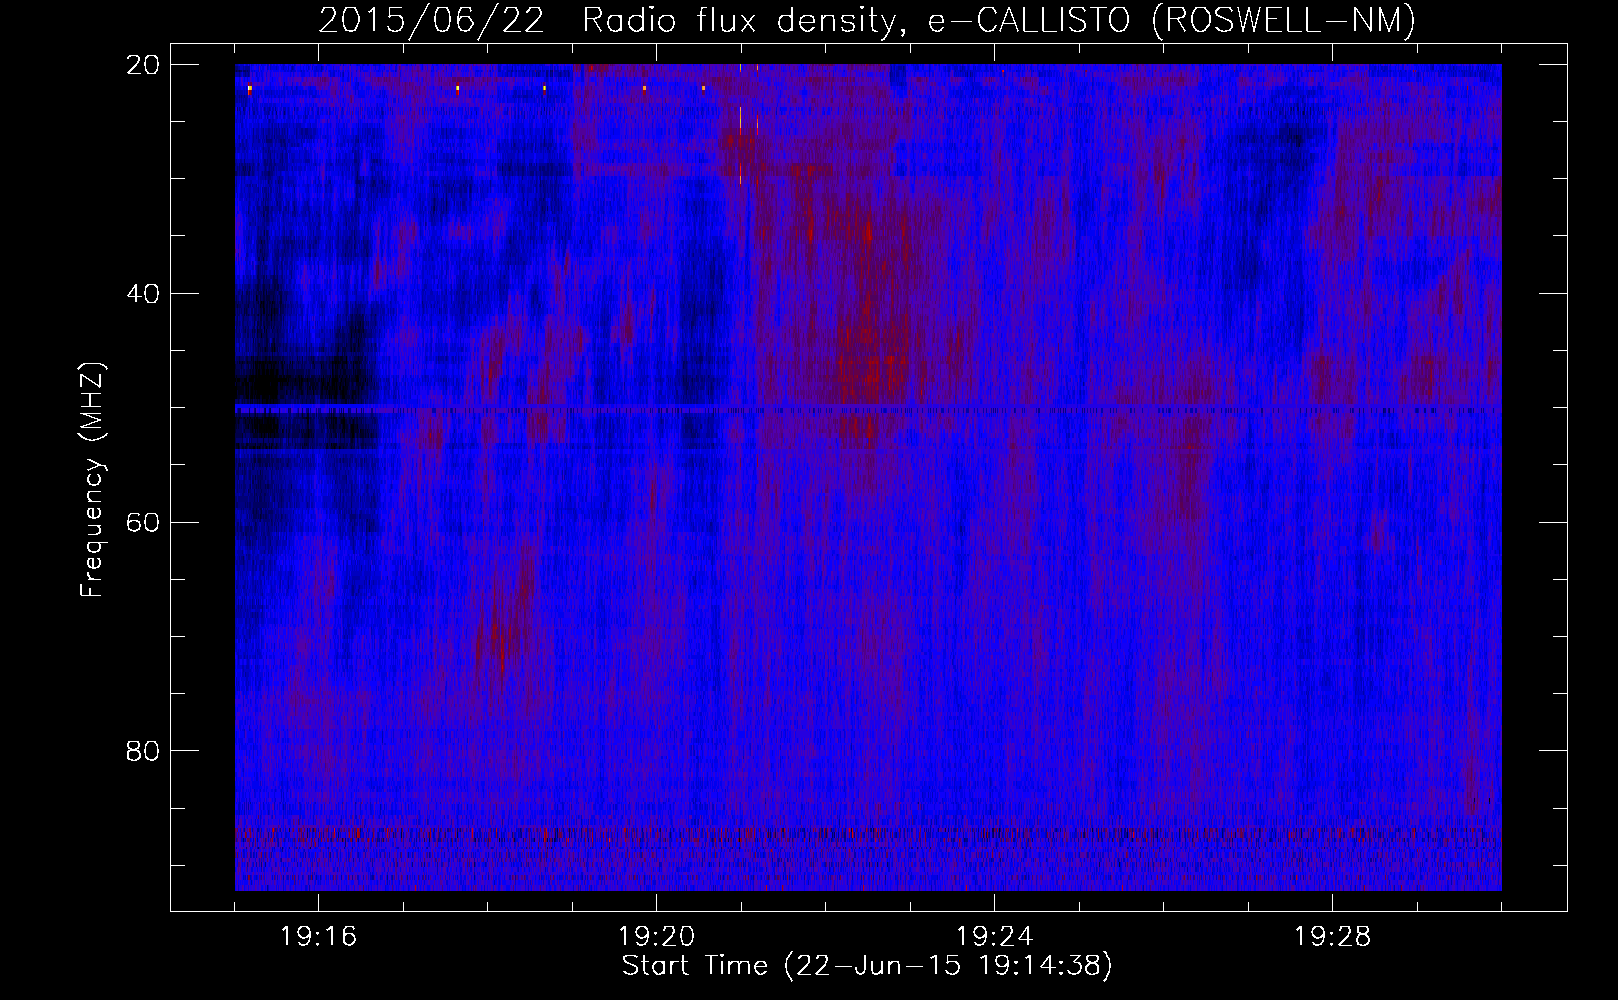Viewport: 1618px width, 1000px height.
Task: Click the '19:16' time tick label
Action: pyautogui.click(x=318, y=937)
